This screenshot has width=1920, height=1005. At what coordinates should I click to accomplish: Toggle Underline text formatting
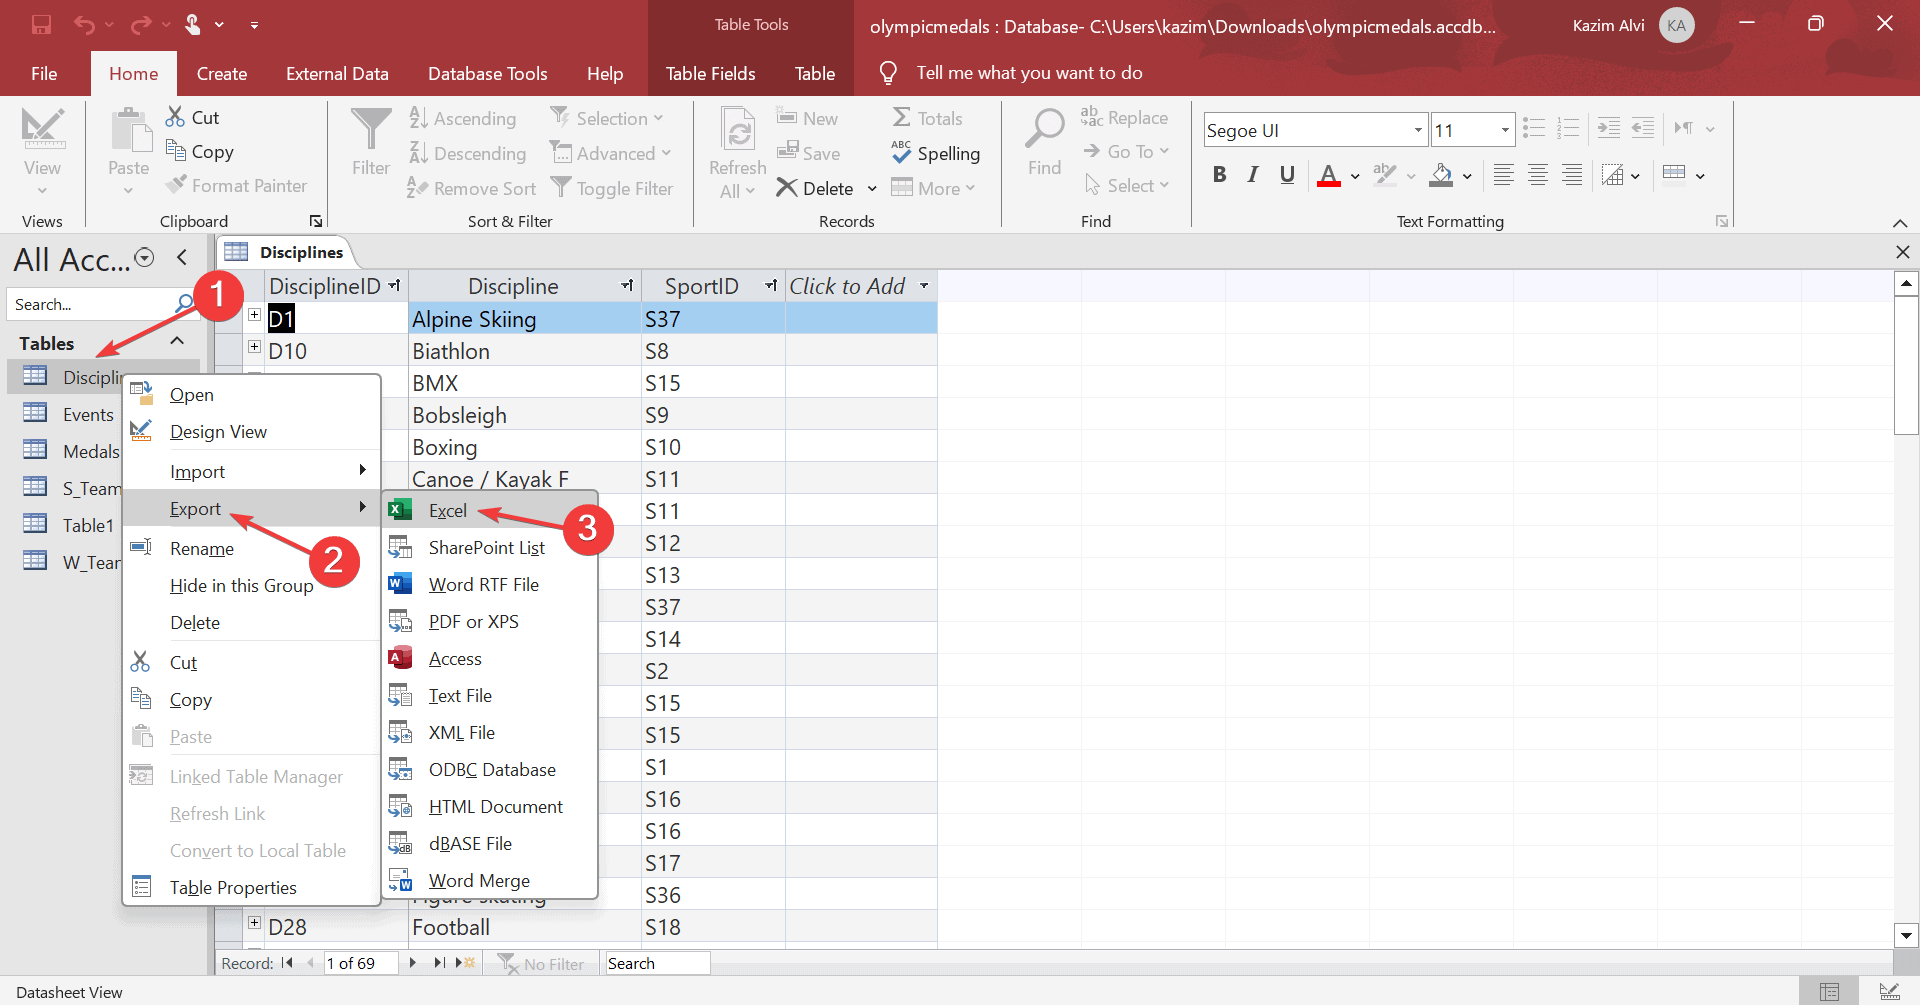pyautogui.click(x=1287, y=176)
